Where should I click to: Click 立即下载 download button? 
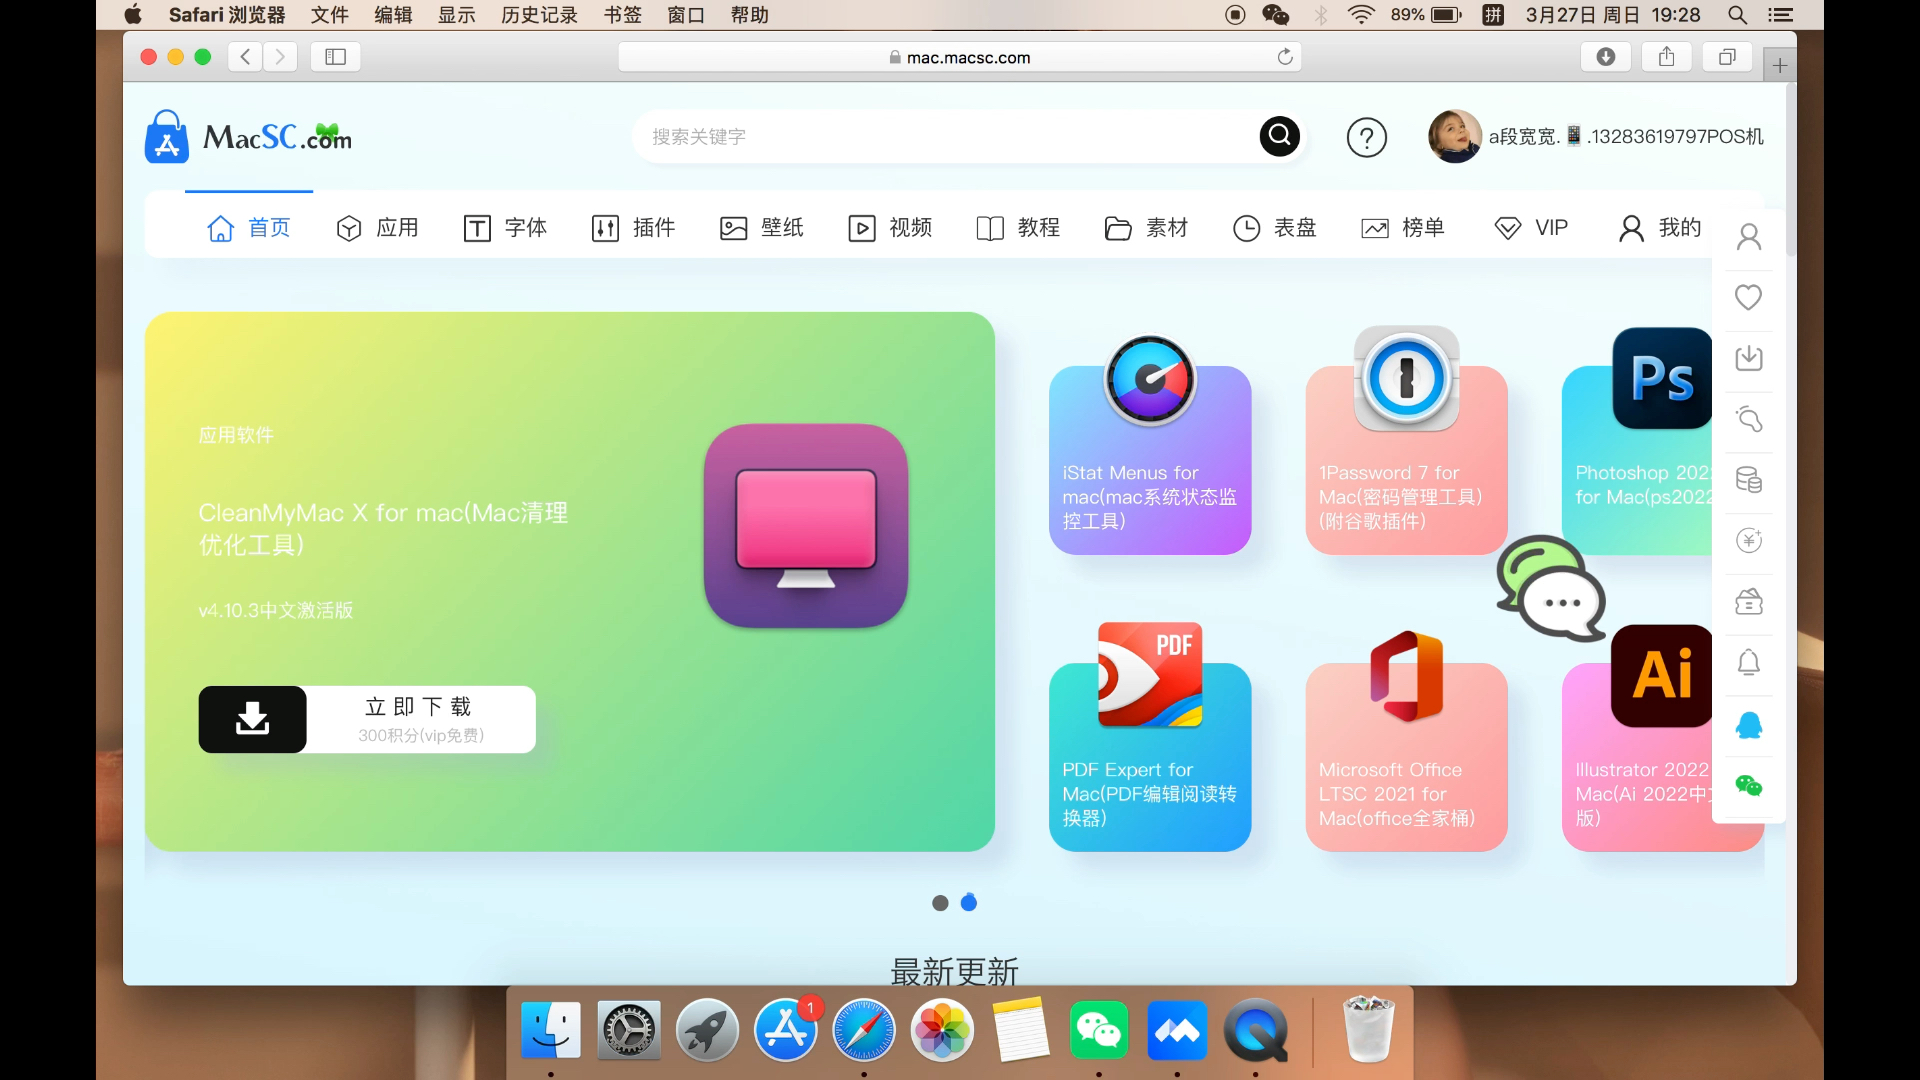pos(420,719)
